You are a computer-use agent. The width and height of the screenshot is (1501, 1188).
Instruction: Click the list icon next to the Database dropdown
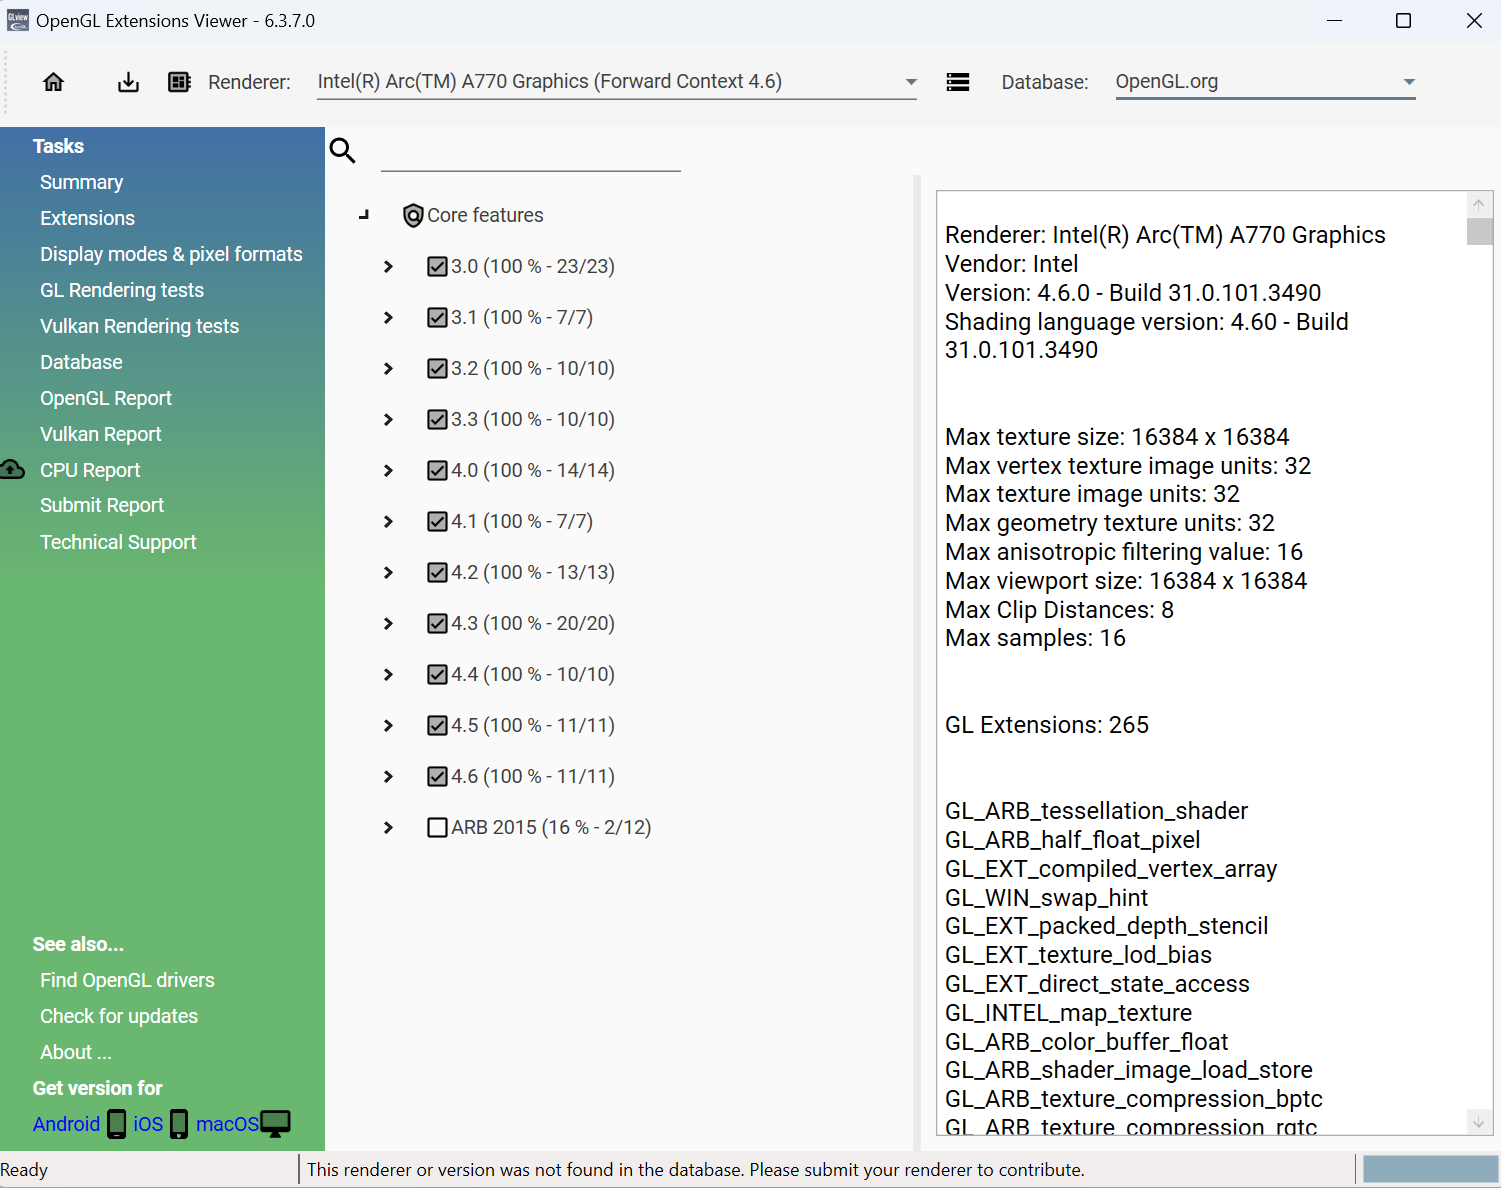tap(958, 82)
